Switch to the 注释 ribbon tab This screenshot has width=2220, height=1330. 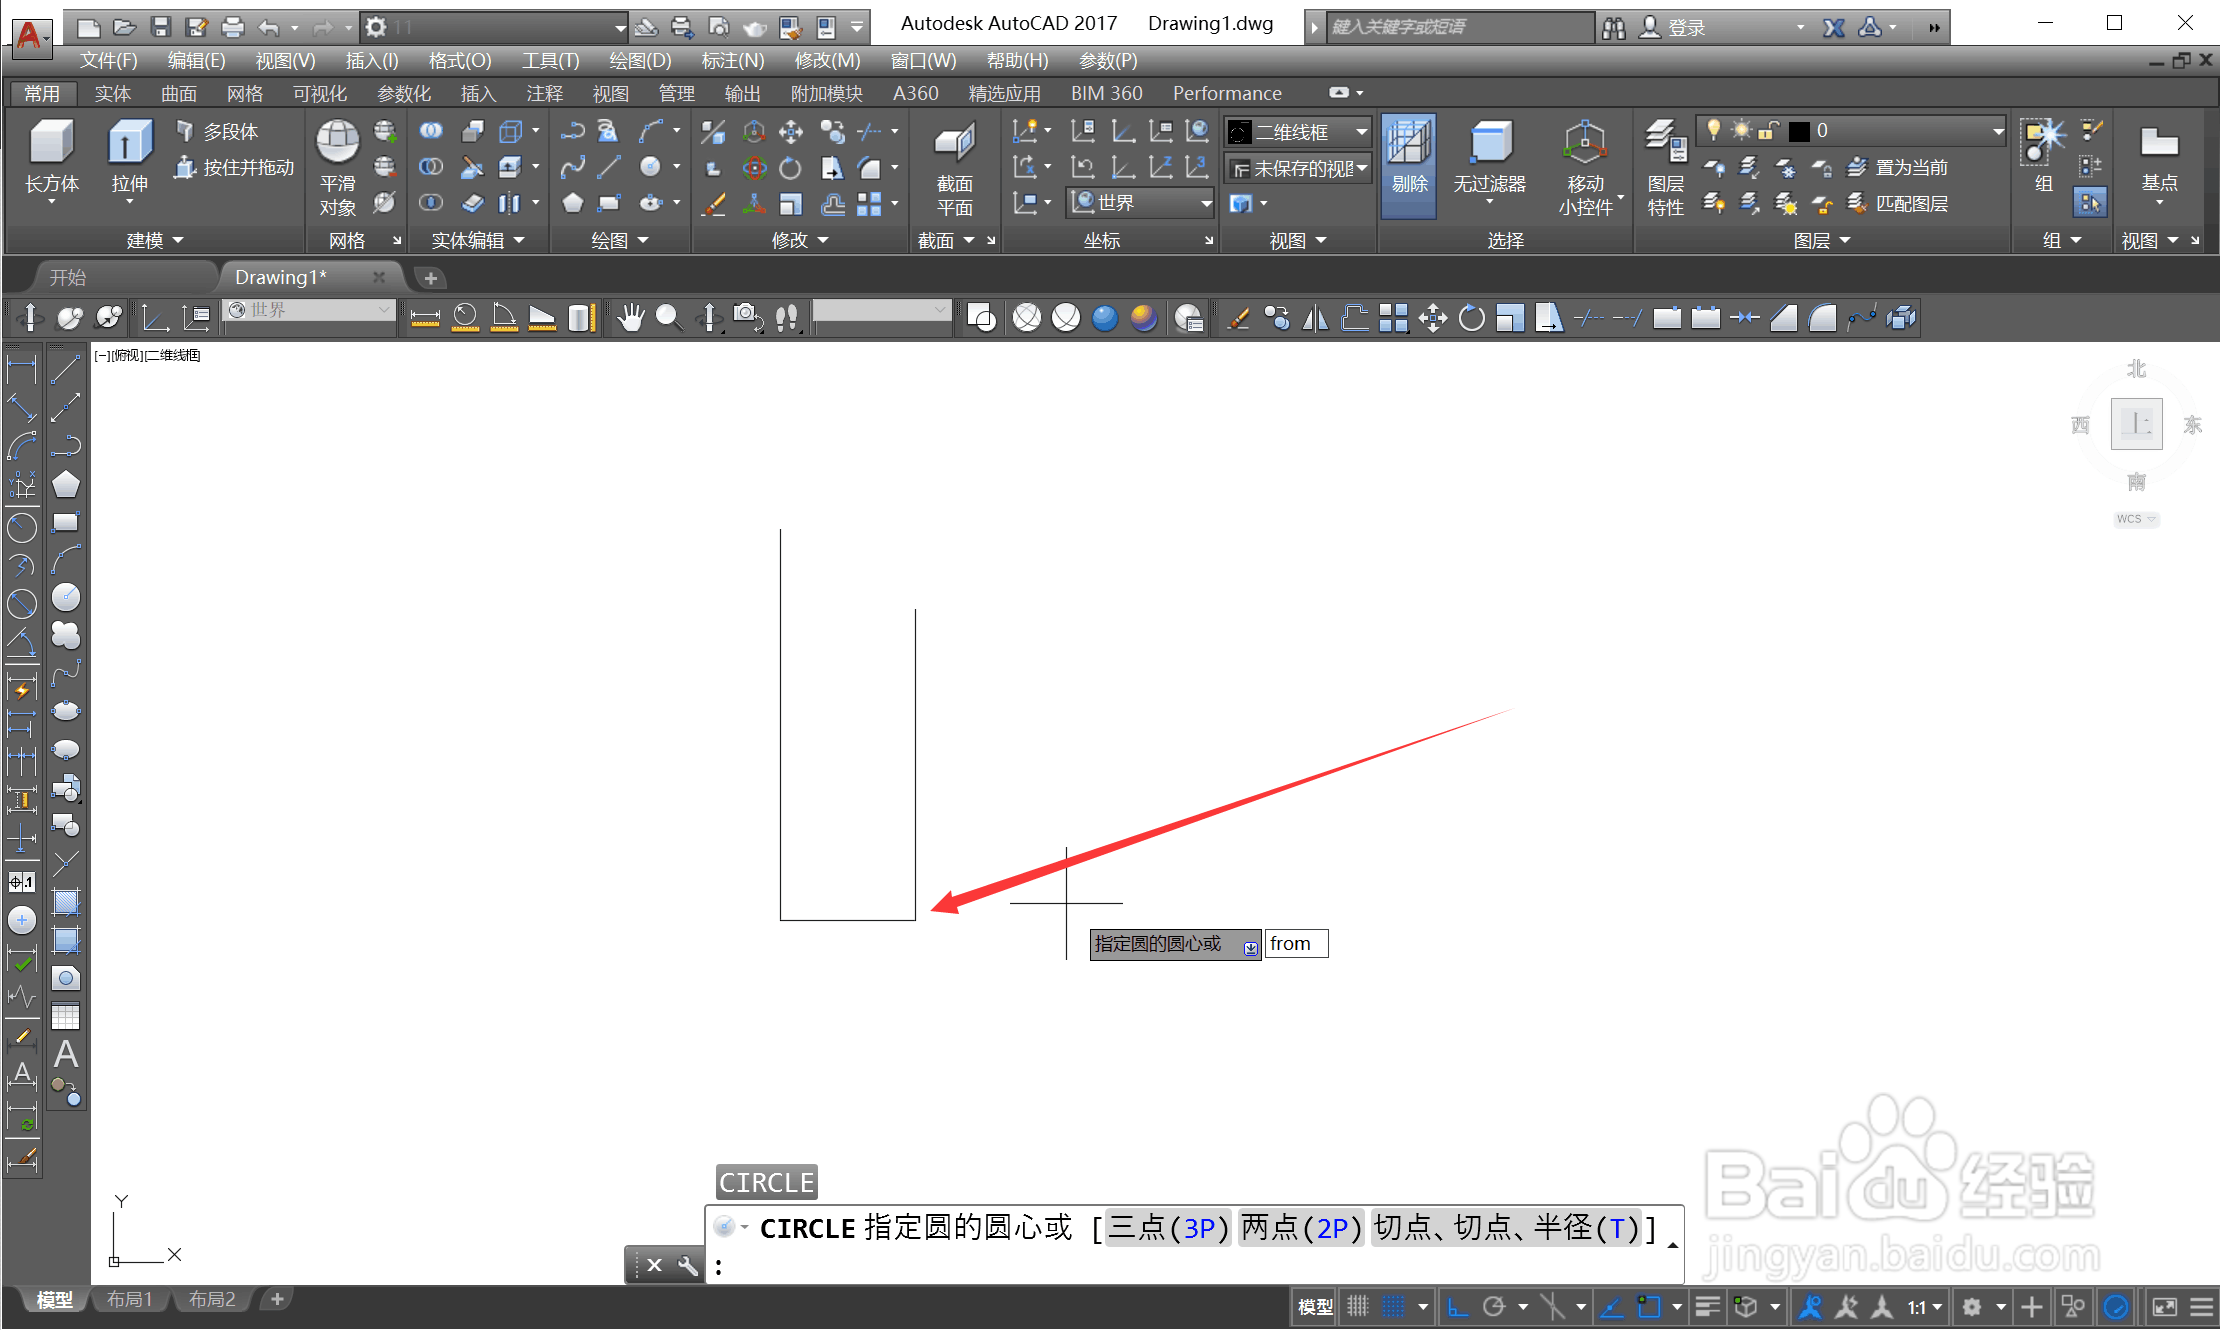pos(544,93)
